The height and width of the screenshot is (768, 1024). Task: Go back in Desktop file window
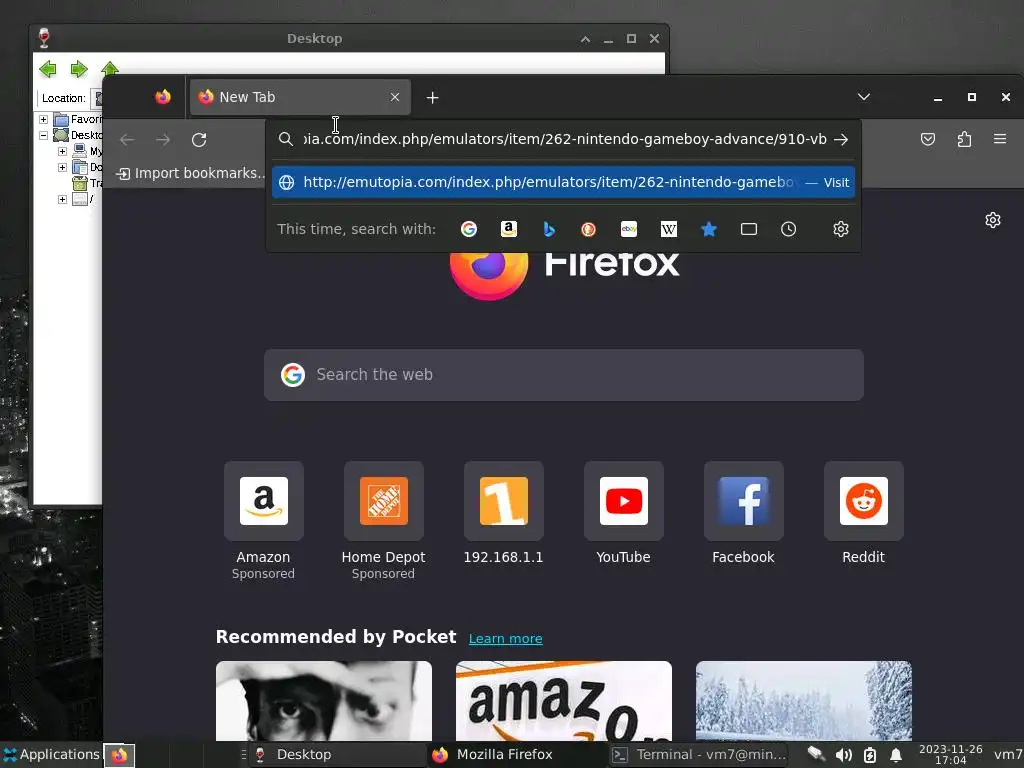[x=48, y=69]
